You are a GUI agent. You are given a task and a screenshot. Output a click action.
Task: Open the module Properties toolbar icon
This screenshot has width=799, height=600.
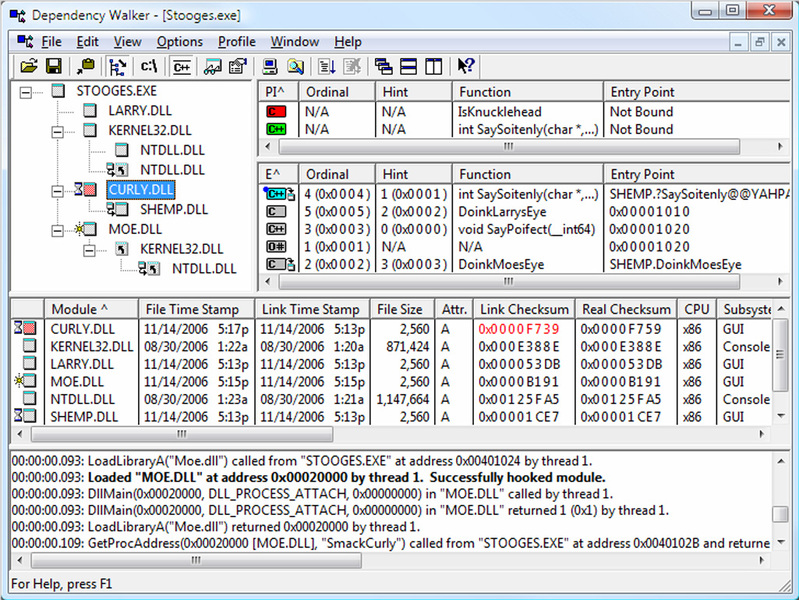(238, 66)
